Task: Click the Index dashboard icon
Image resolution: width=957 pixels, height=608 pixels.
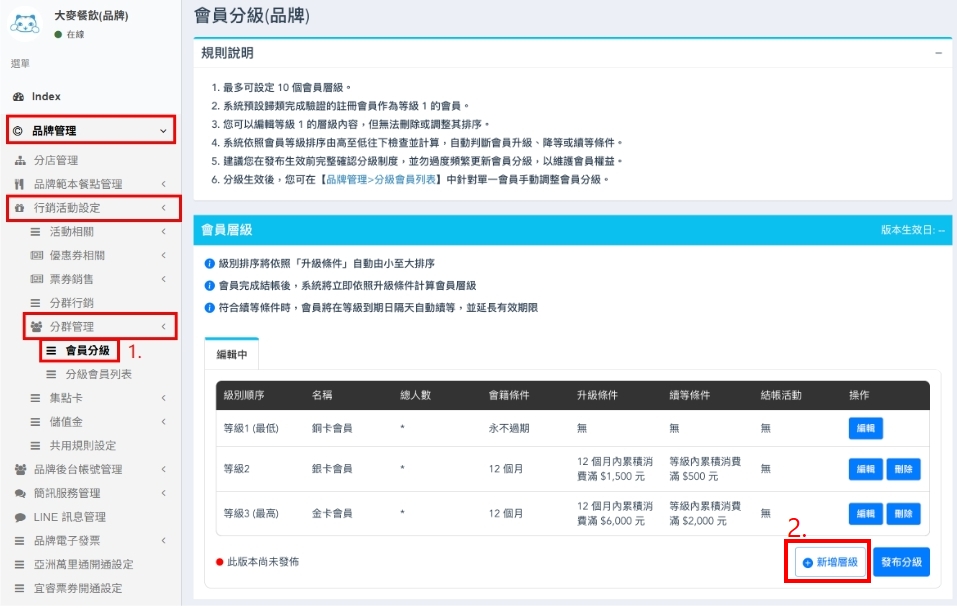Action: click(17, 97)
